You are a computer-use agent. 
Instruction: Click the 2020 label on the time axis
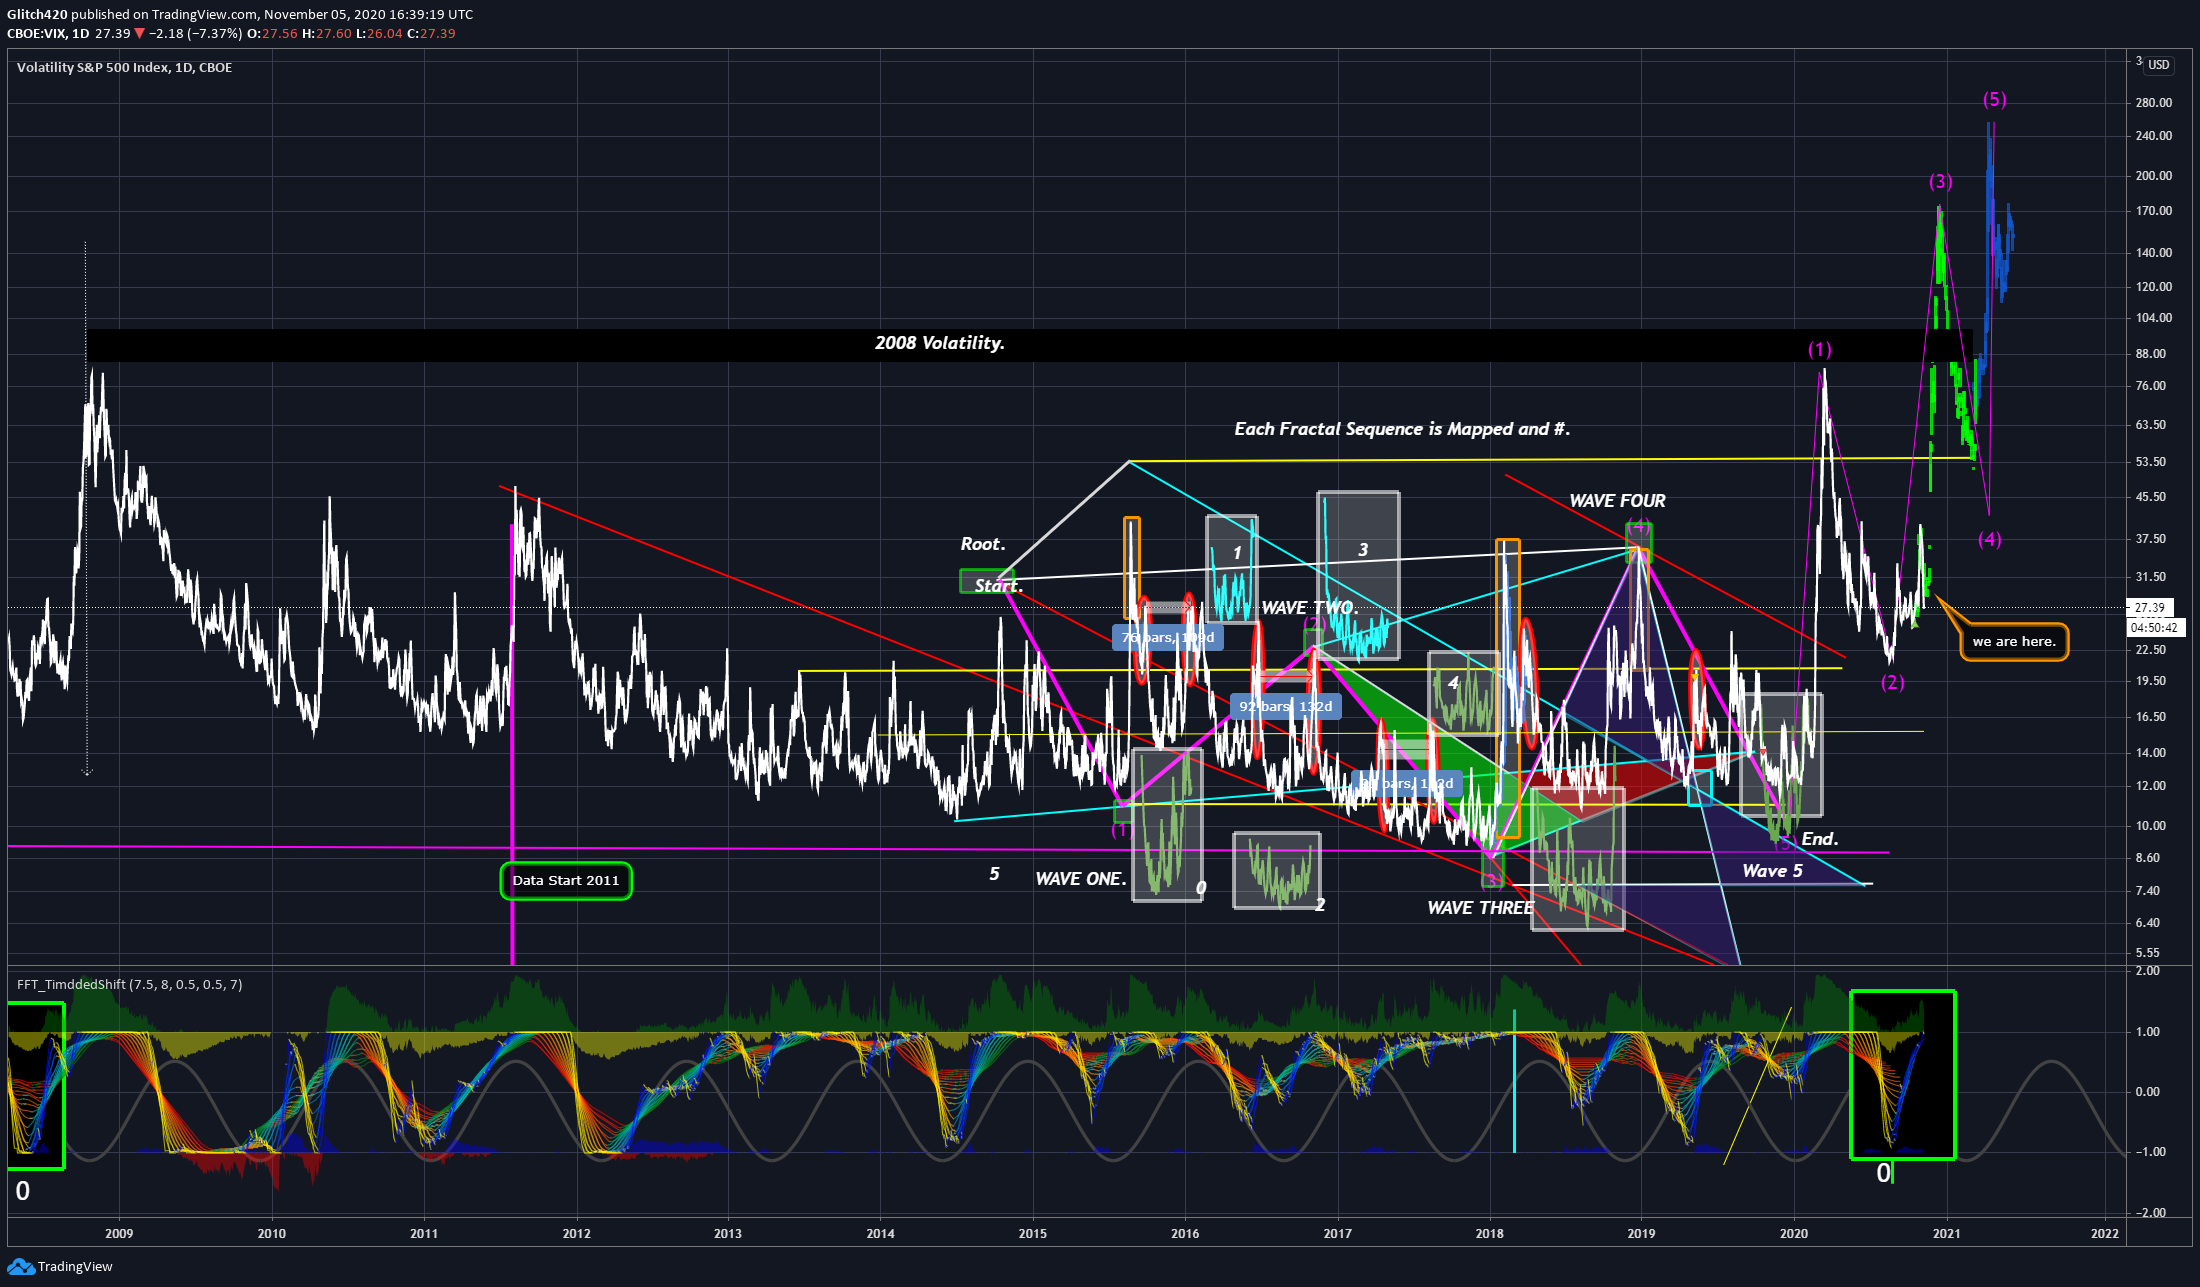[1794, 1233]
